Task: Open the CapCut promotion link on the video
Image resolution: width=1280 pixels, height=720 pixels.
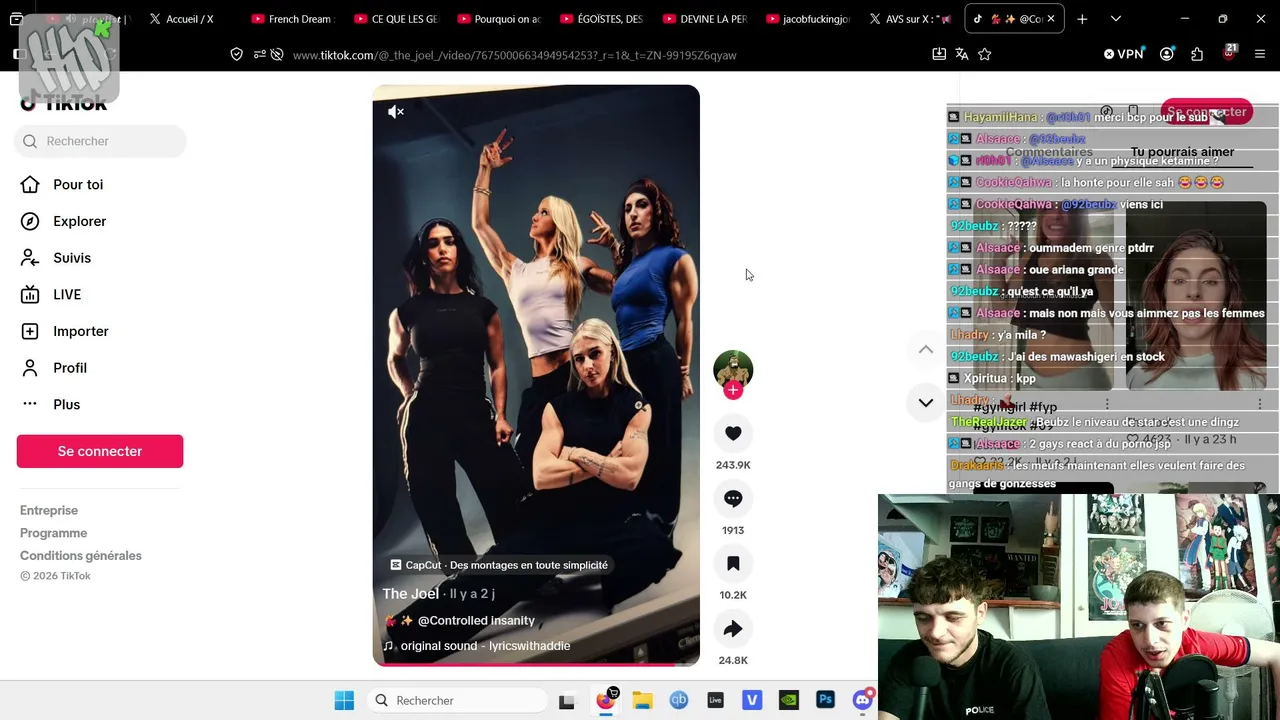Action: pyautogui.click(x=499, y=565)
